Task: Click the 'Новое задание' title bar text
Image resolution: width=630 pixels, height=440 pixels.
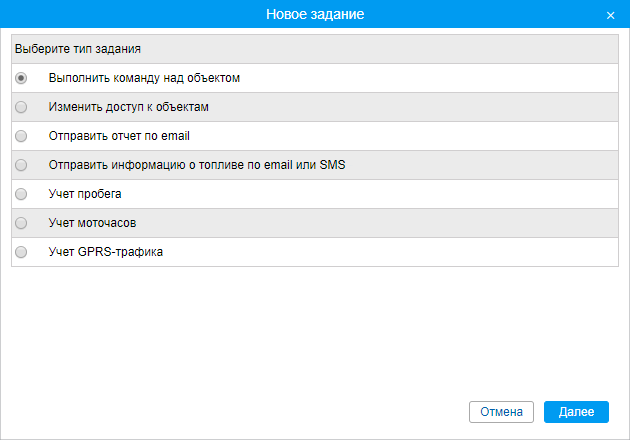Action: 315,14
